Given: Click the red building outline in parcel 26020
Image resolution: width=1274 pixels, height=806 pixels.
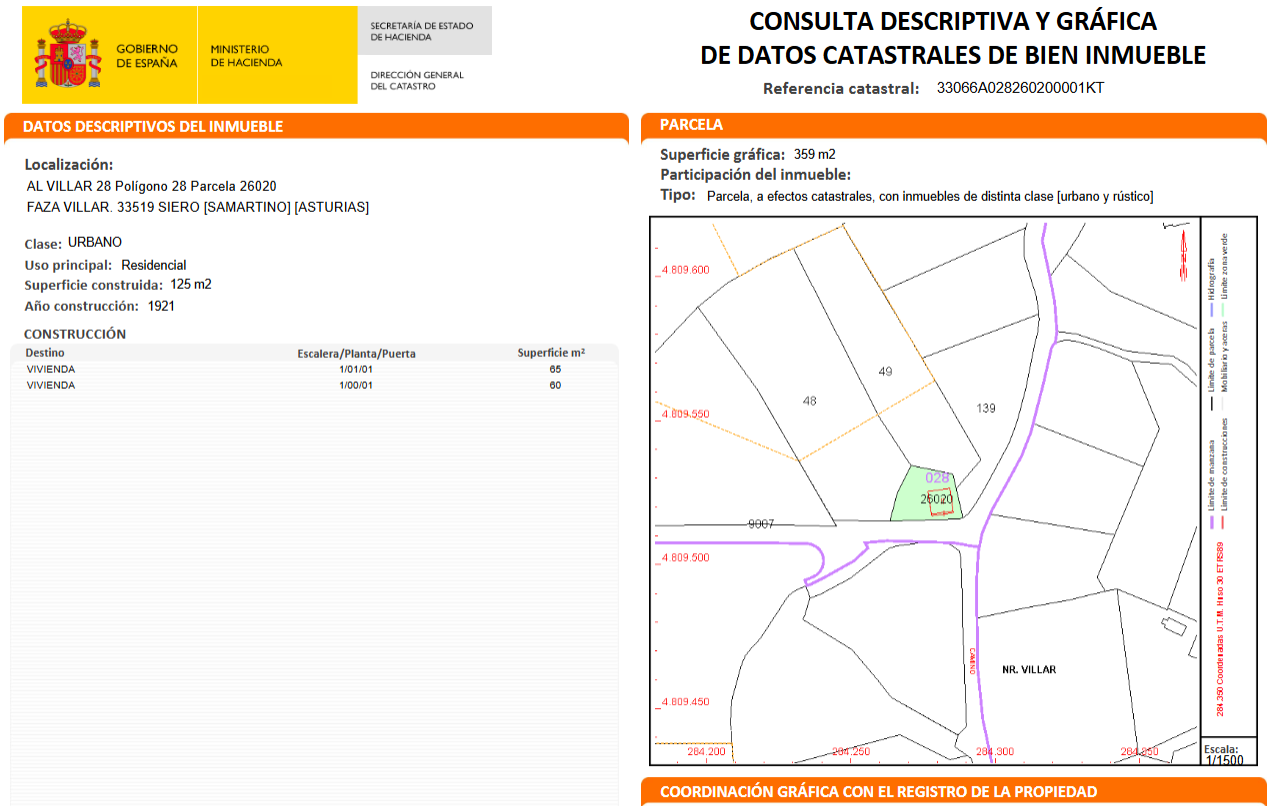Looking at the screenshot, I should click(939, 502).
